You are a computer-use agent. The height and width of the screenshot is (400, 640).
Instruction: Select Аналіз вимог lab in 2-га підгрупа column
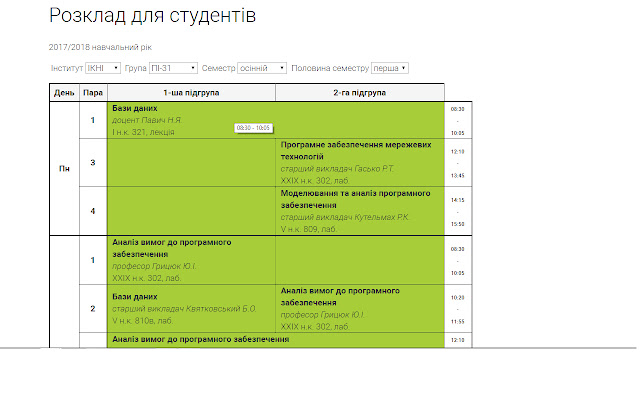360,309
